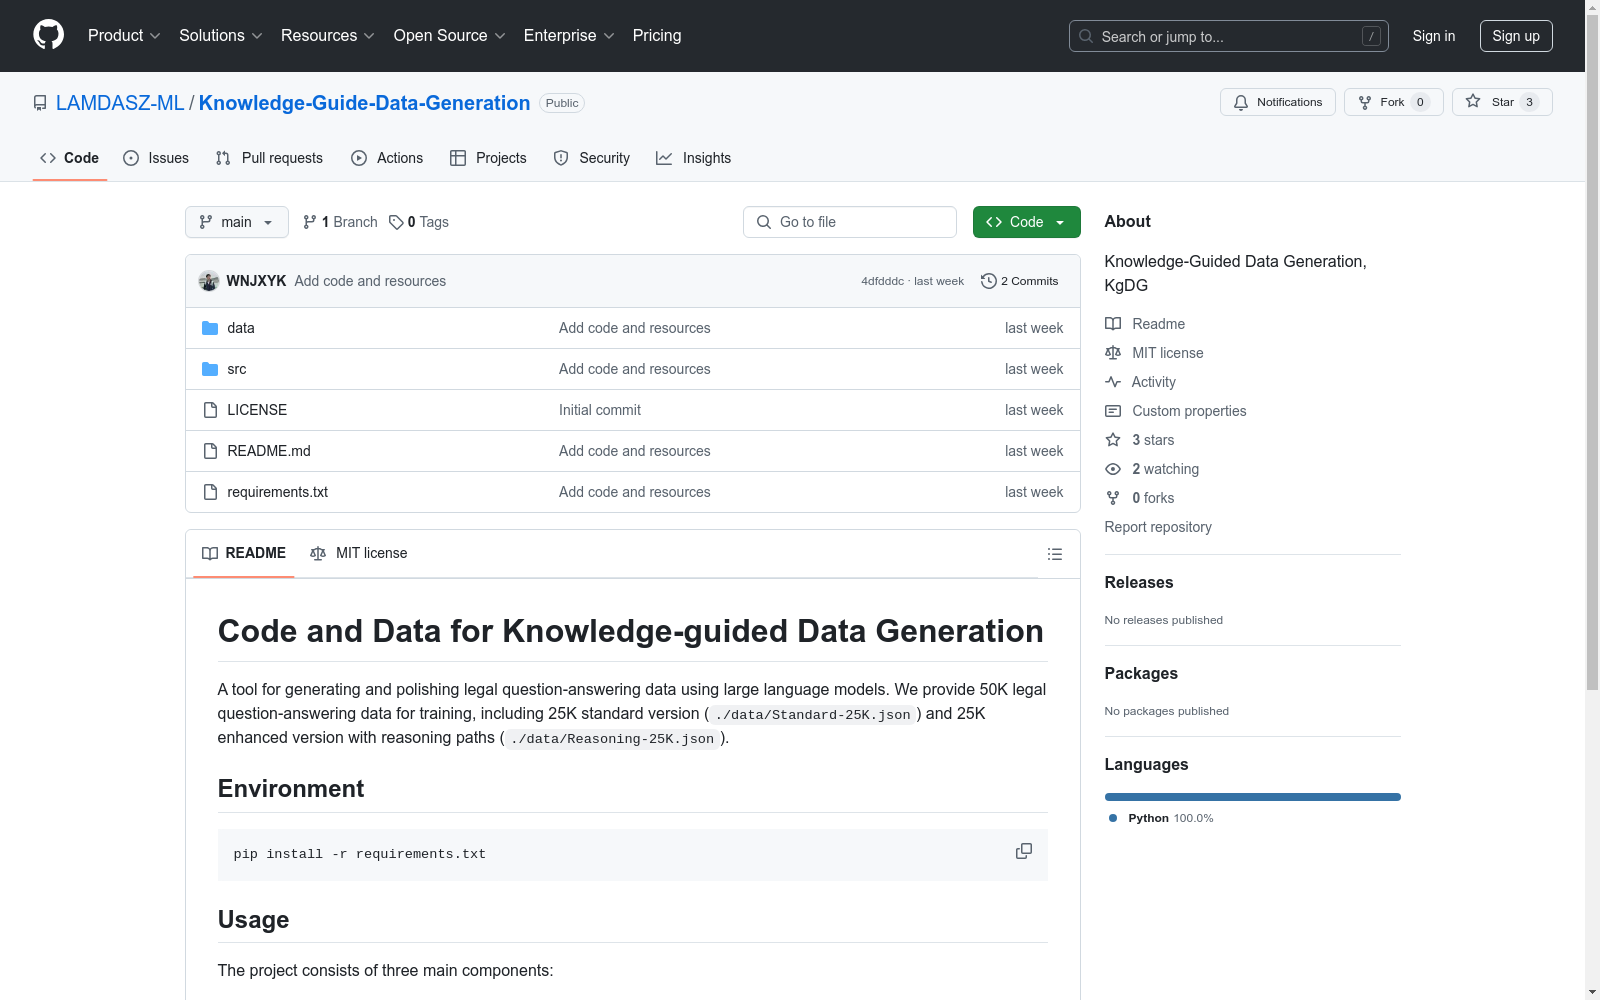1600x1000 pixels.
Task: Open the commit history clock icon
Action: (x=988, y=281)
